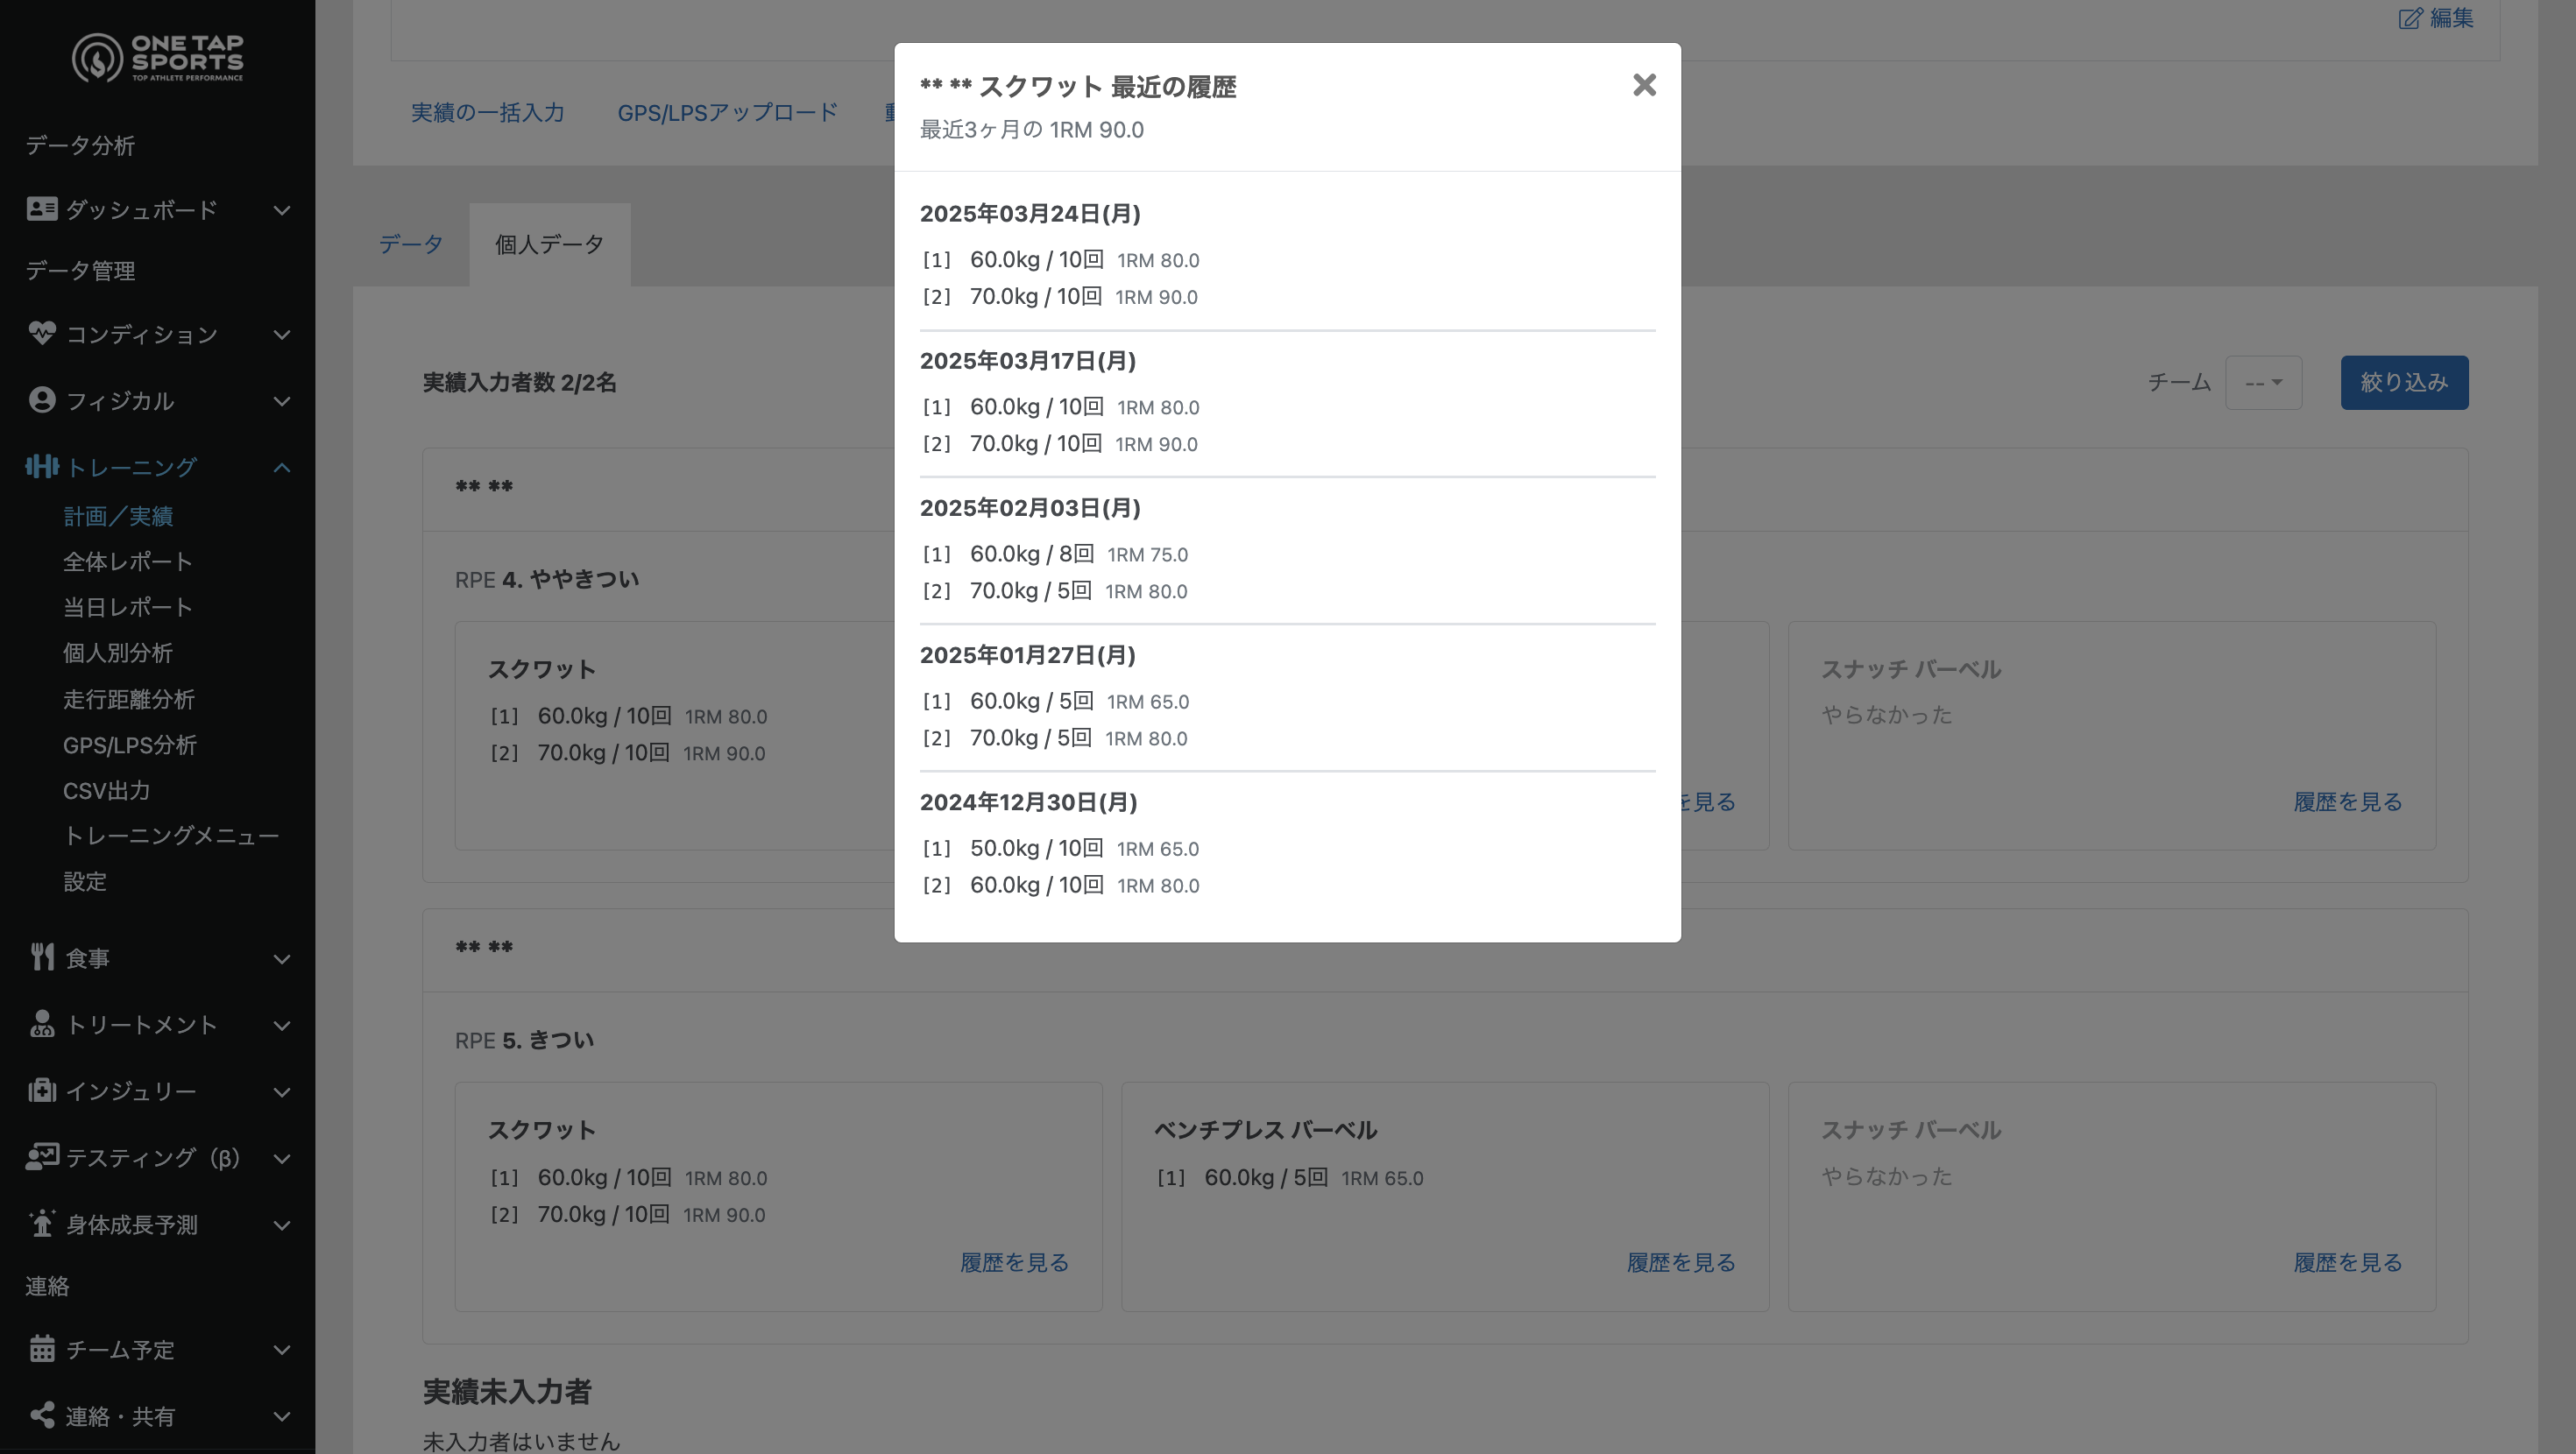Click the 身体成長予測 figure icon
Image resolution: width=2576 pixels, height=1454 pixels.
41,1223
